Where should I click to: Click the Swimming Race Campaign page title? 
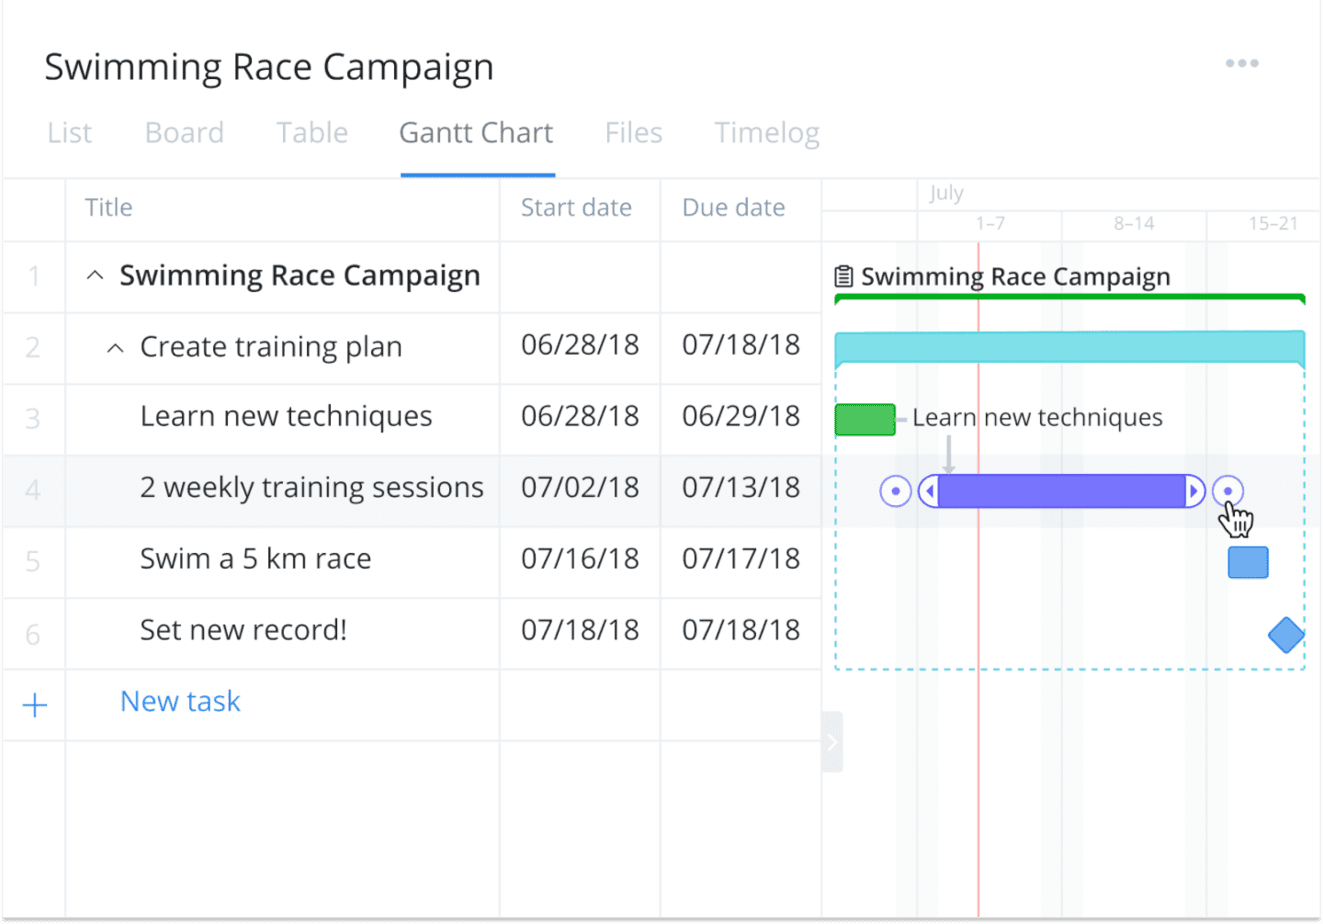pyautogui.click(x=269, y=67)
